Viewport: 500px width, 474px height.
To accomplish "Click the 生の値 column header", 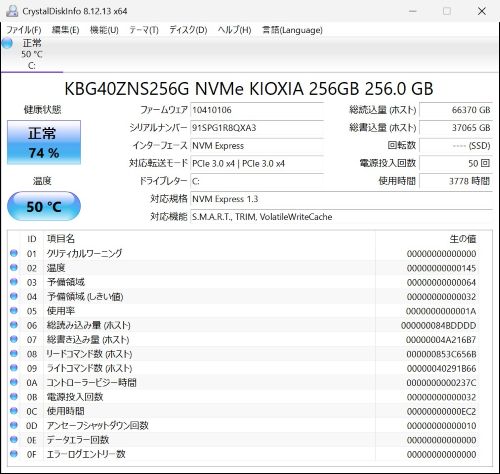I will (463, 239).
